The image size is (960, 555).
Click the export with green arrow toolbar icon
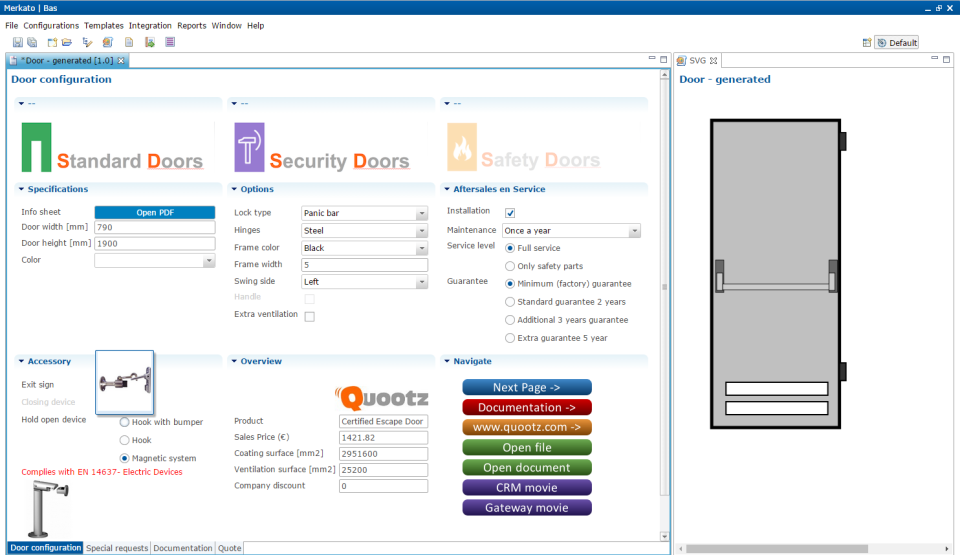pos(149,42)
